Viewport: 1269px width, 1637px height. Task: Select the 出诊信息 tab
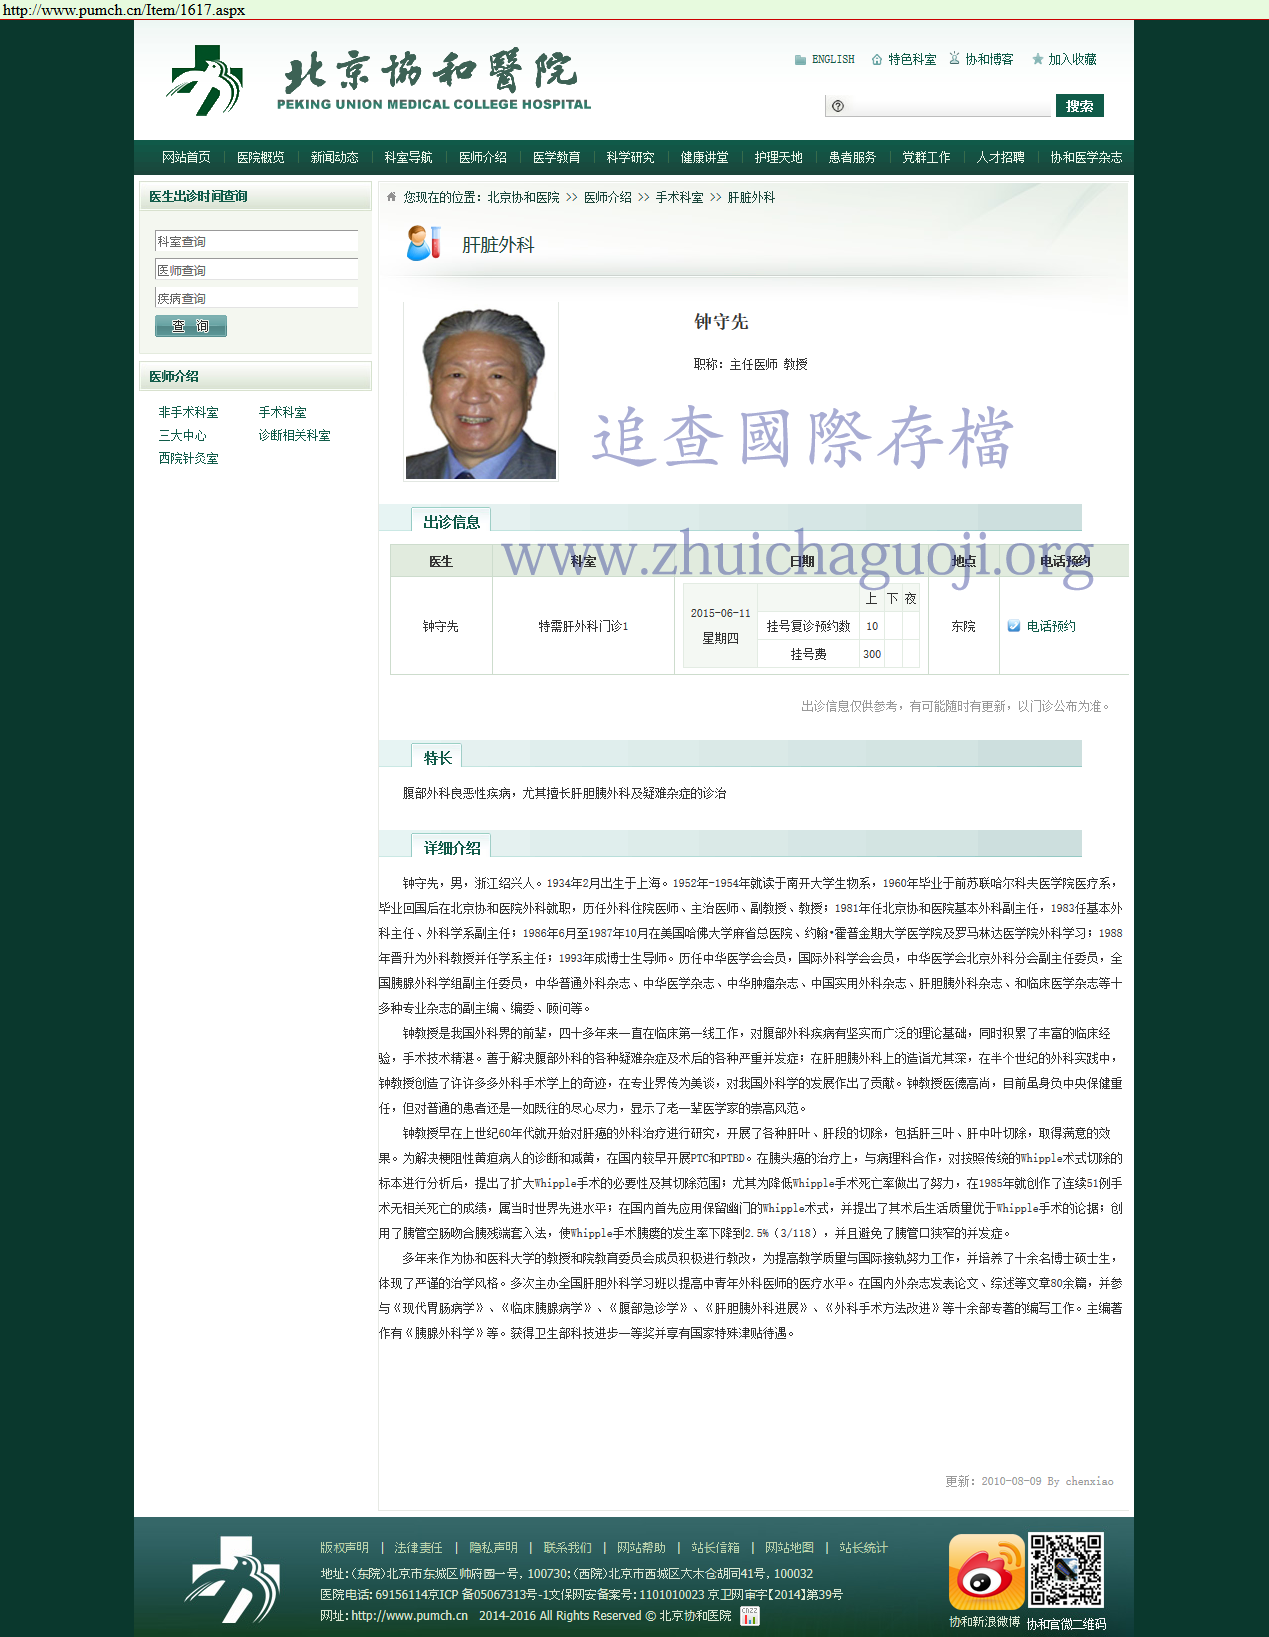coord(451,522)
